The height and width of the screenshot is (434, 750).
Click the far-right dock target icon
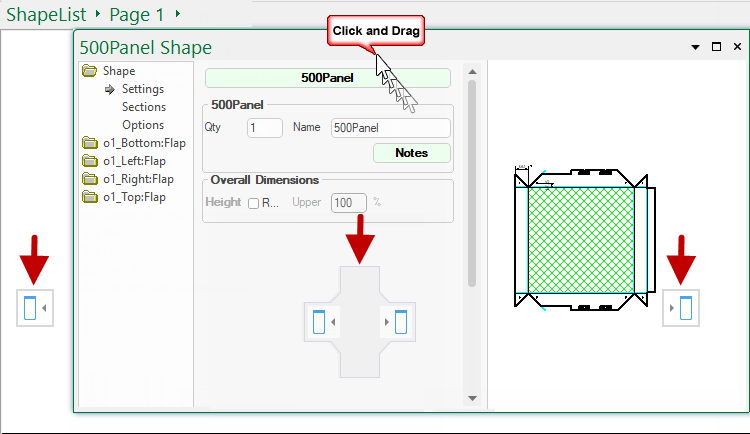(x=685, y=308)
